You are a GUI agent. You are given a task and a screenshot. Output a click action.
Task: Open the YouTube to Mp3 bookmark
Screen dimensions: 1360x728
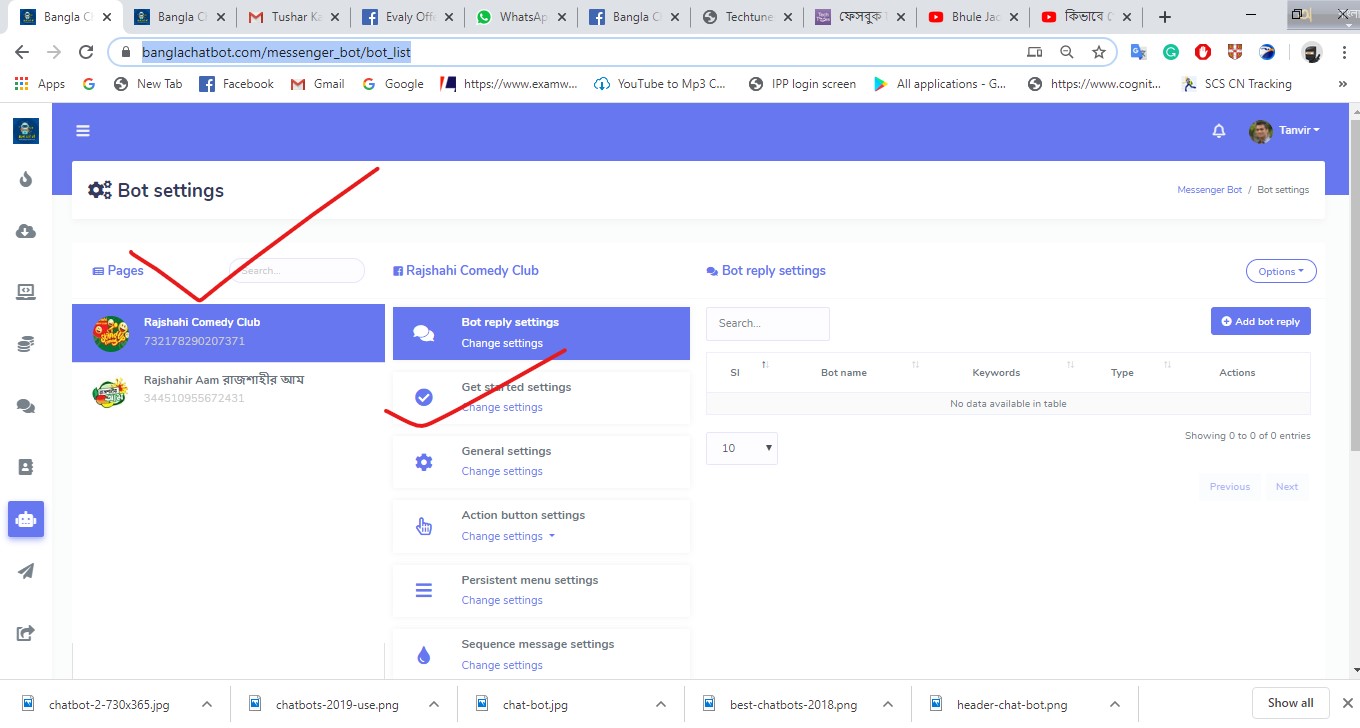point(661,84)
